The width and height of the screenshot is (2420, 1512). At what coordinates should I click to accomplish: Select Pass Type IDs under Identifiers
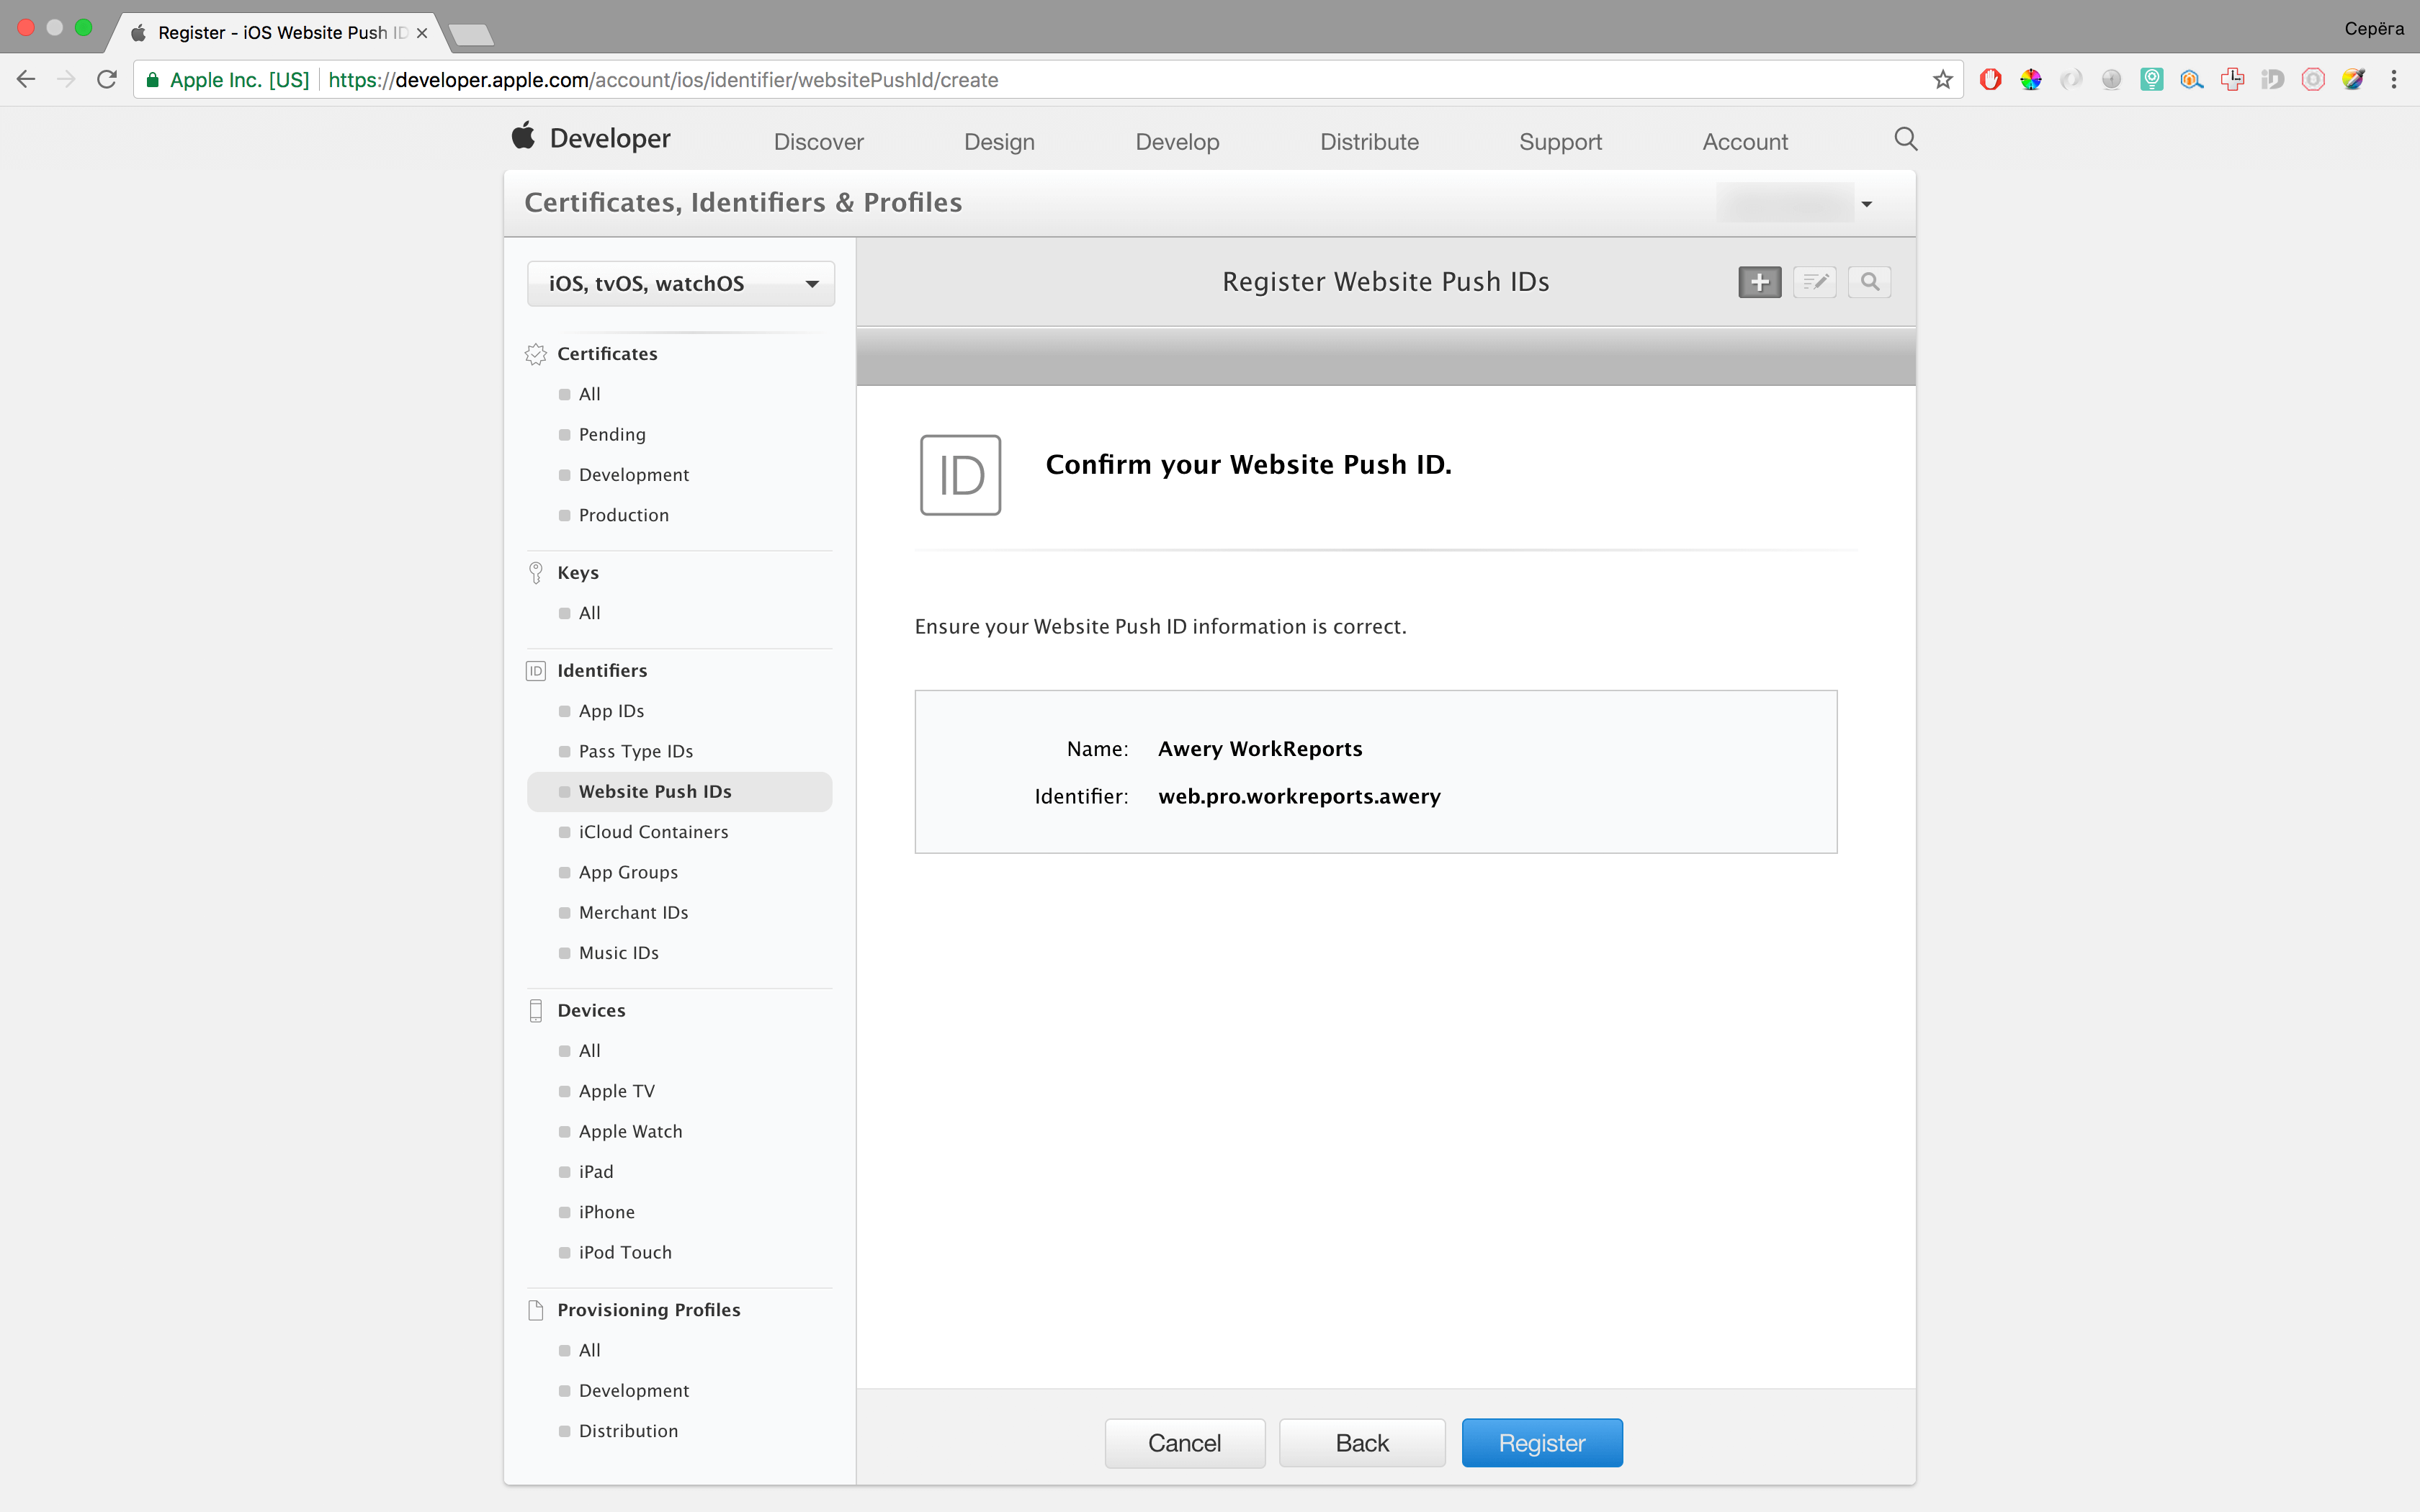pos(635,751)
